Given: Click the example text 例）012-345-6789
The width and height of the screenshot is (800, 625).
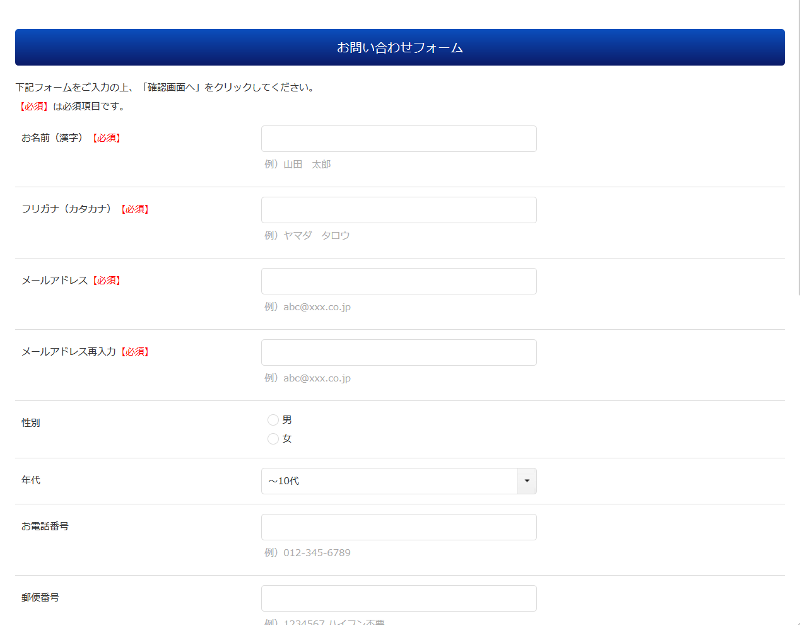Looking at the screenshot, I should click(307, 553).
